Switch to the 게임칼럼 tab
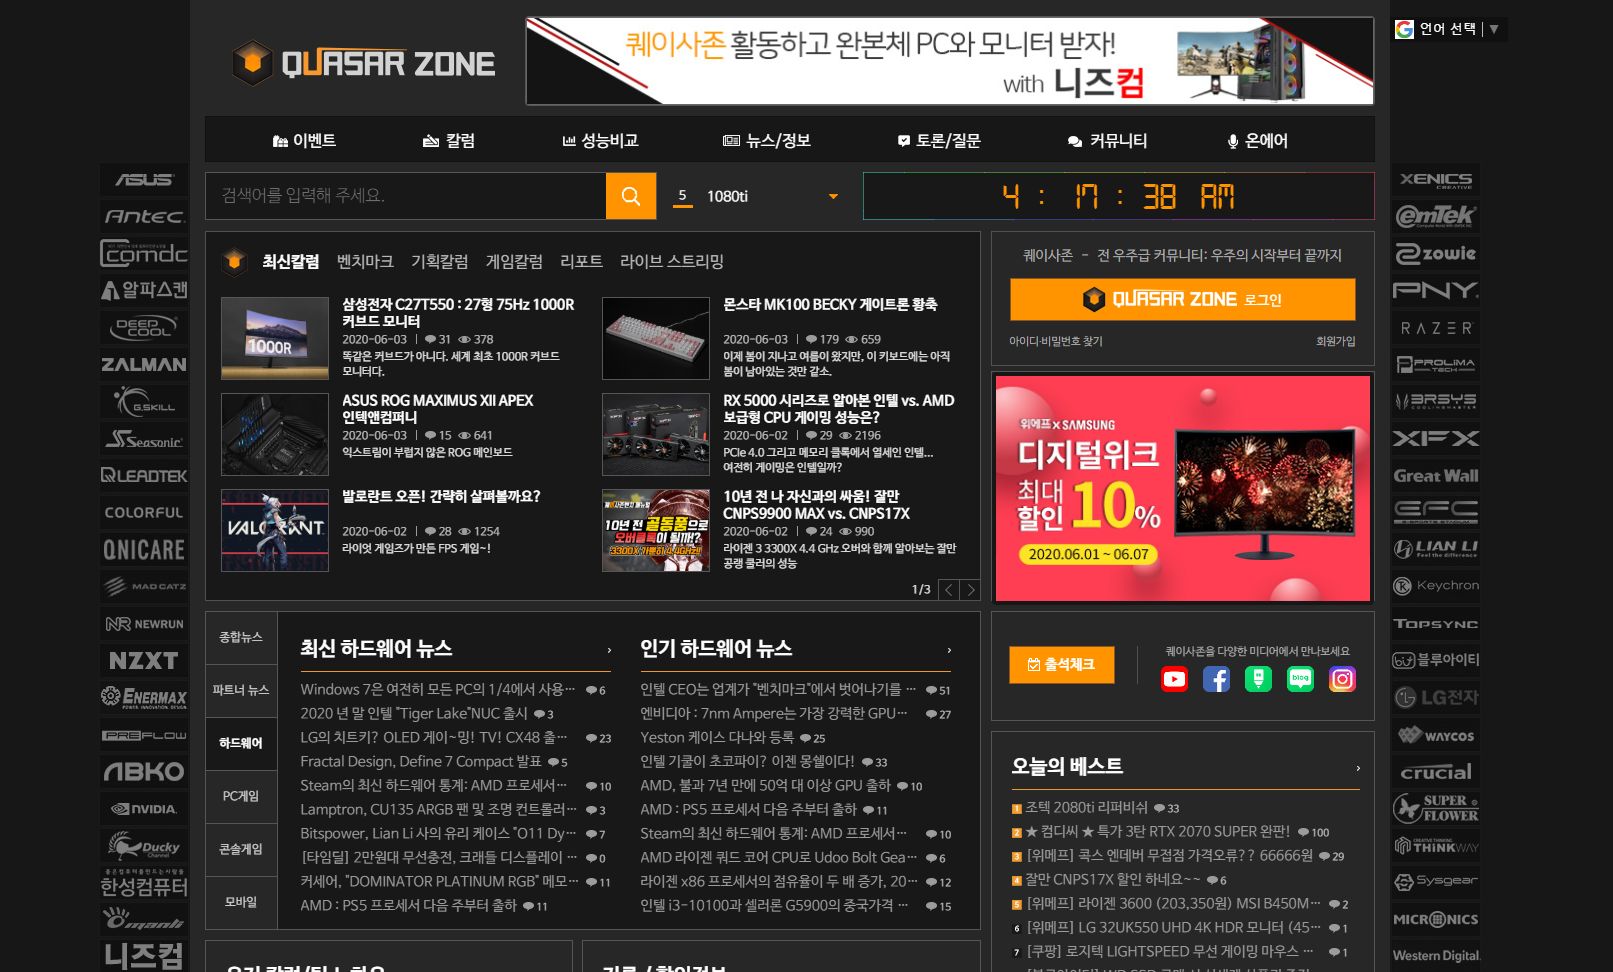Image resolution: width=1613 pixels, height=972 pixels. tap(514, 261)
